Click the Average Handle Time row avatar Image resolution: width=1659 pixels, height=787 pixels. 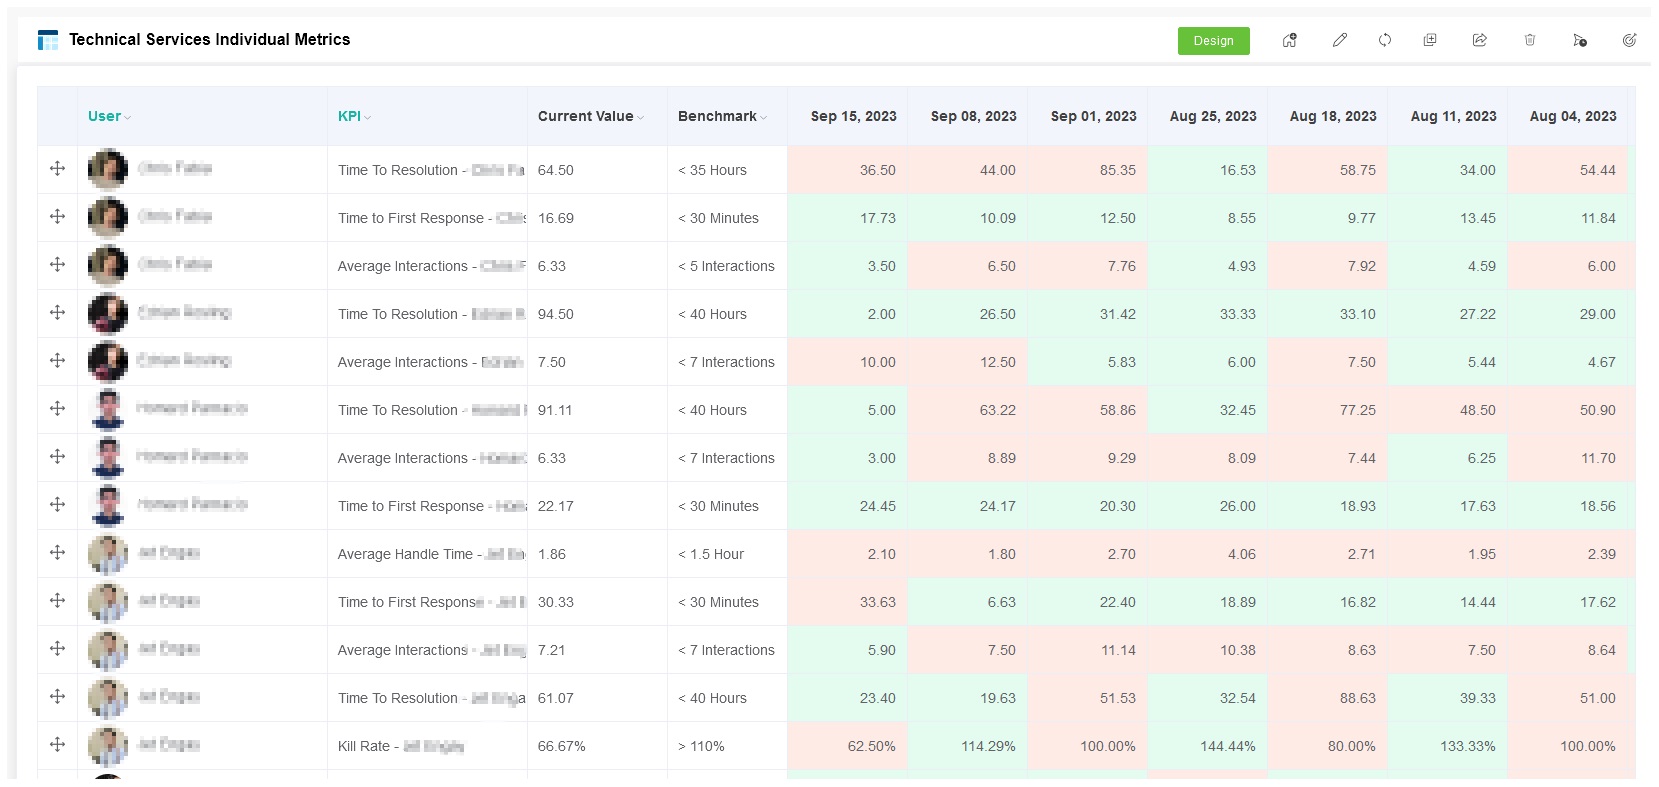[108, 554]
